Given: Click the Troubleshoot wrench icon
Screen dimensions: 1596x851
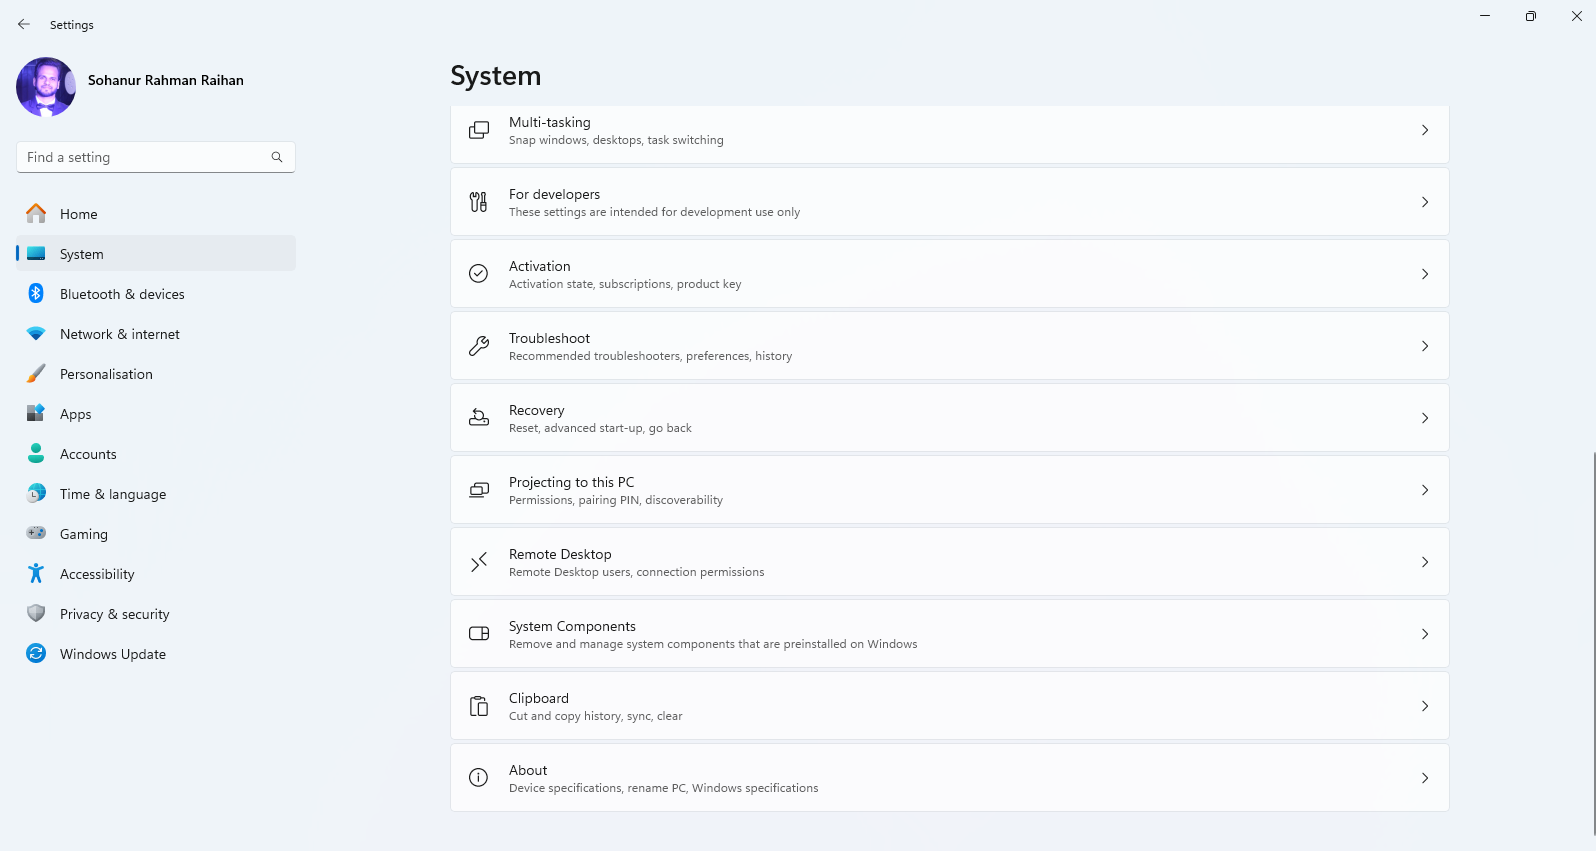Looking at the screenshot, I should (x=479, y=346).
